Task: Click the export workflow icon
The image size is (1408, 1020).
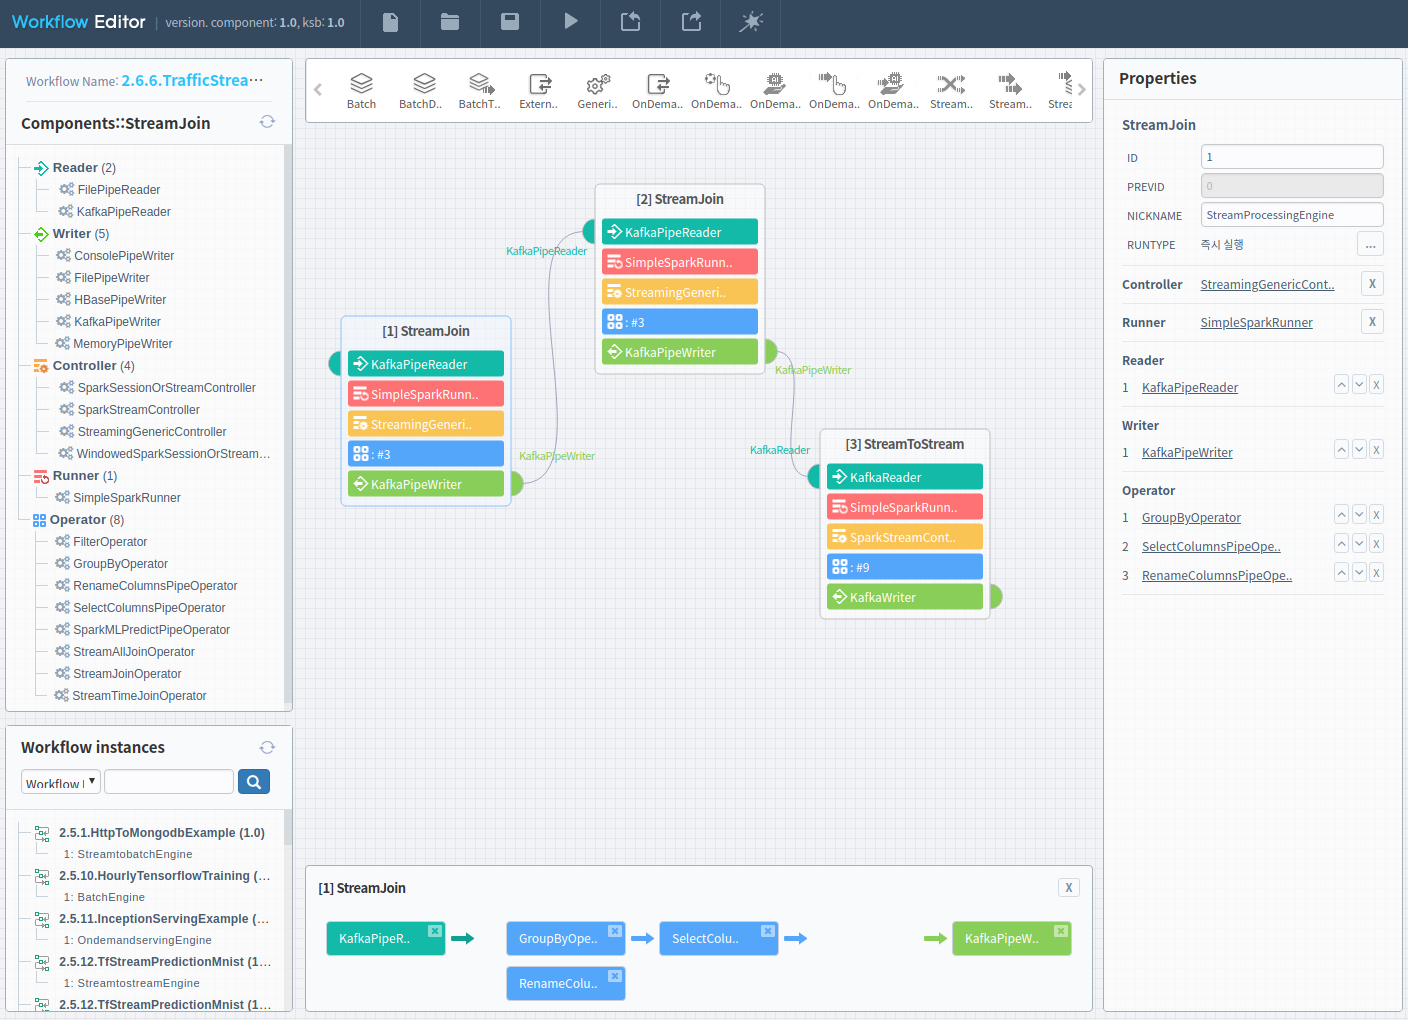Action: [691, 22]
